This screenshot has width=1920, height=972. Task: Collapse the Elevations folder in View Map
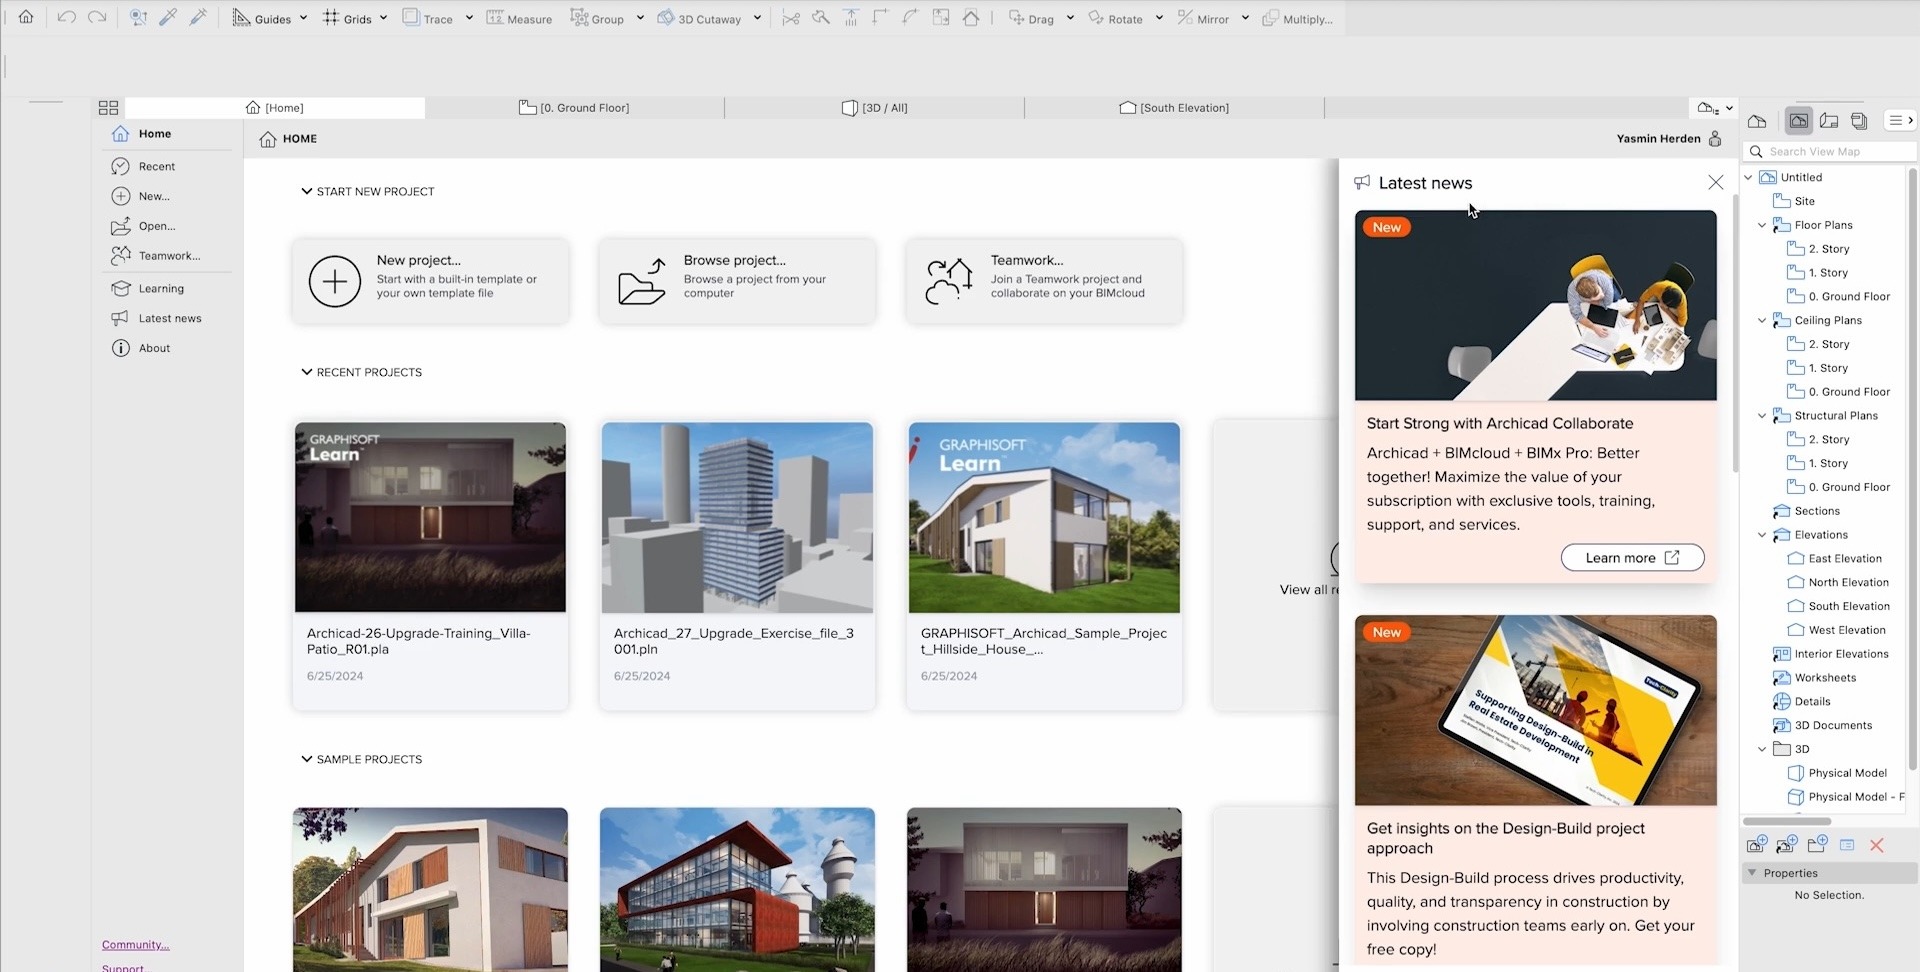[1762, 534]
